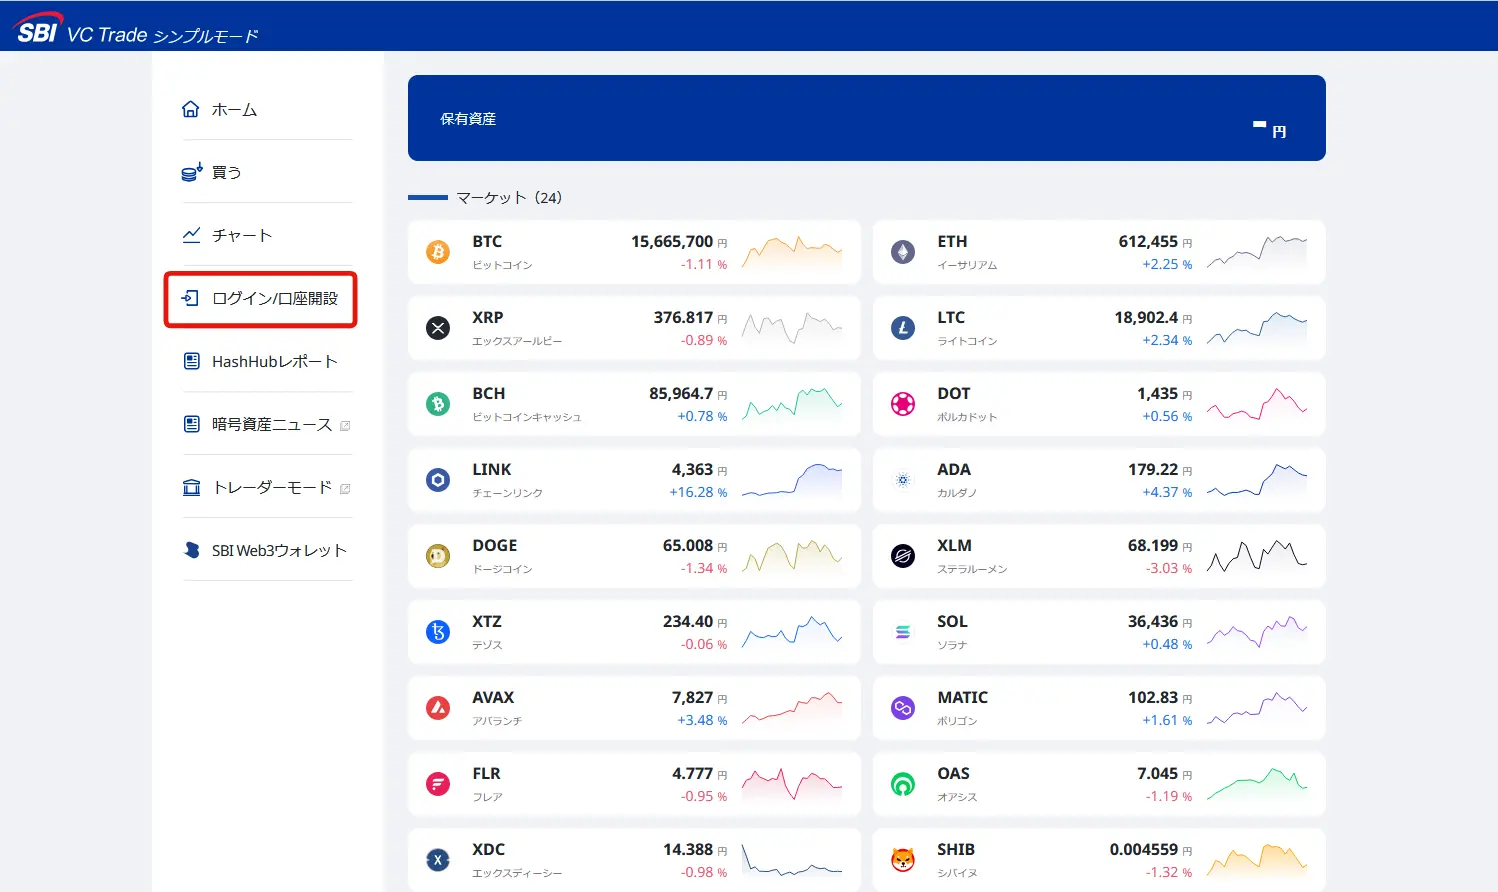Click the OAS price 7.045

(1157, 774)
